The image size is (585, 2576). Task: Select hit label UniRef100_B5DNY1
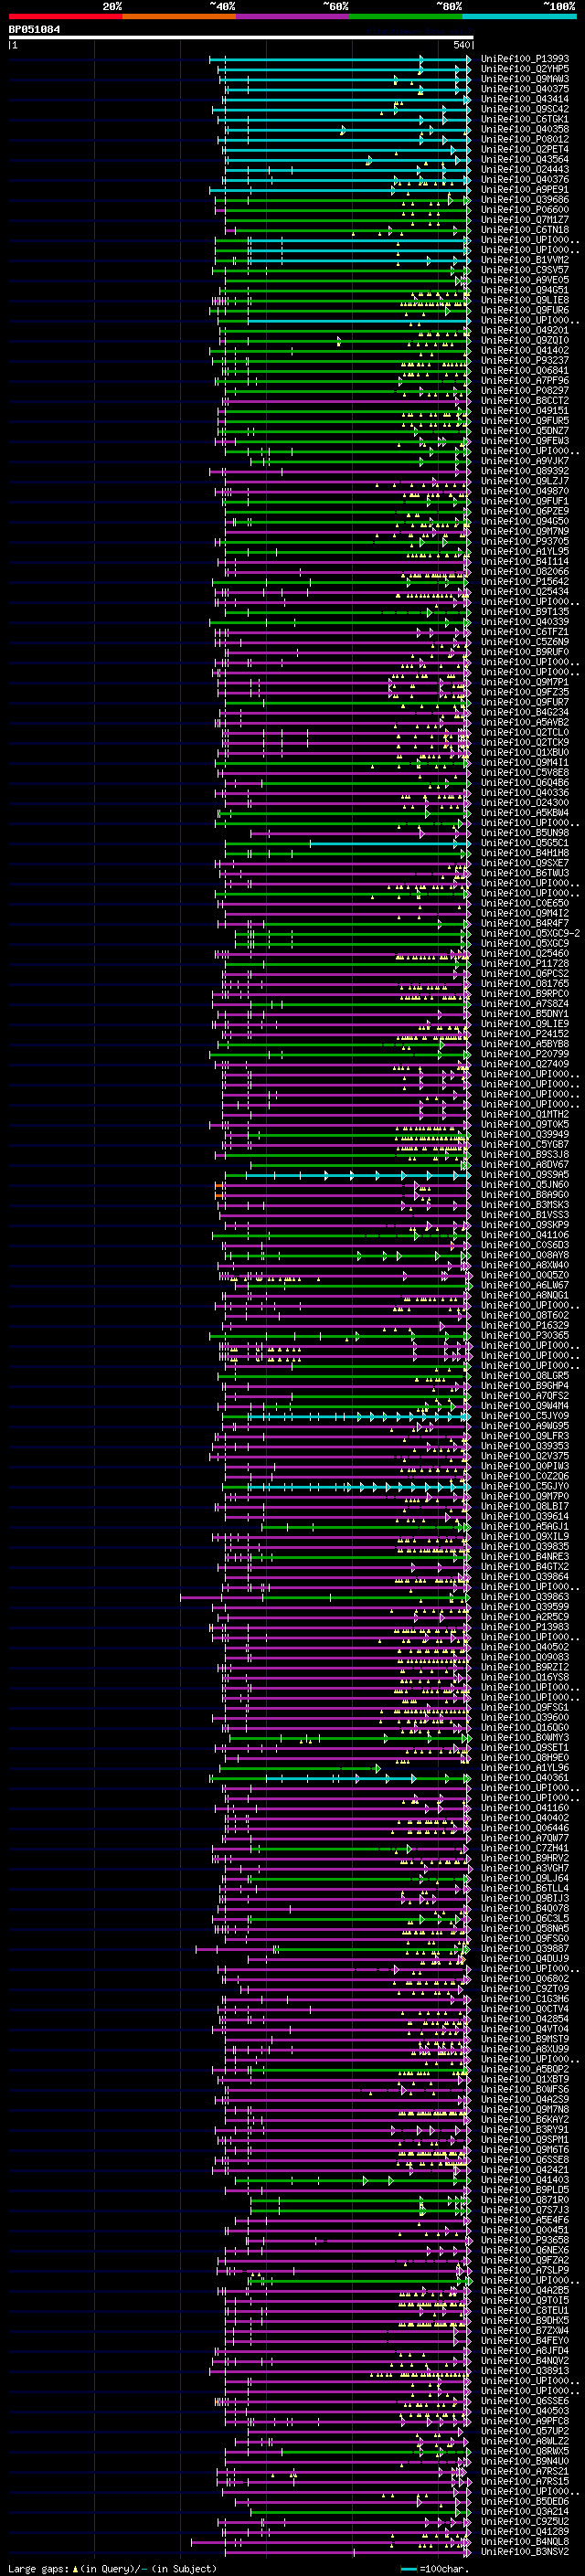pyautogui.click(x=525, y=1014)
